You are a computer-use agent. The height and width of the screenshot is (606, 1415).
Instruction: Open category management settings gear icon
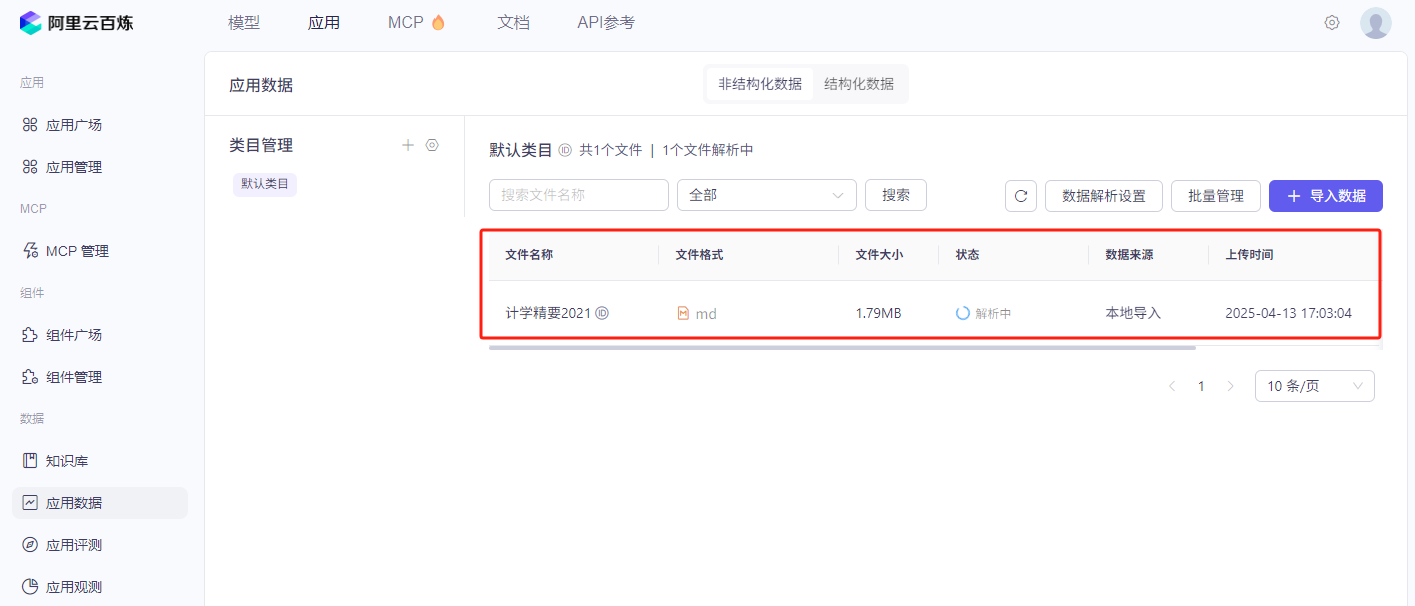coord(432,145)
